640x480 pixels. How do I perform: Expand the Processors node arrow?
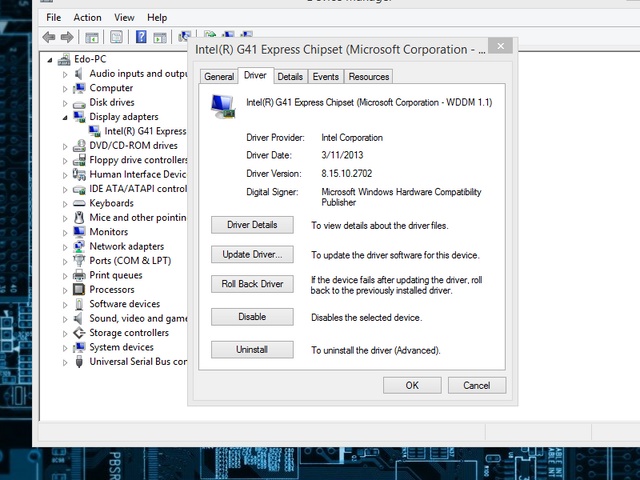pyautogui.click(x=65, y=290)
